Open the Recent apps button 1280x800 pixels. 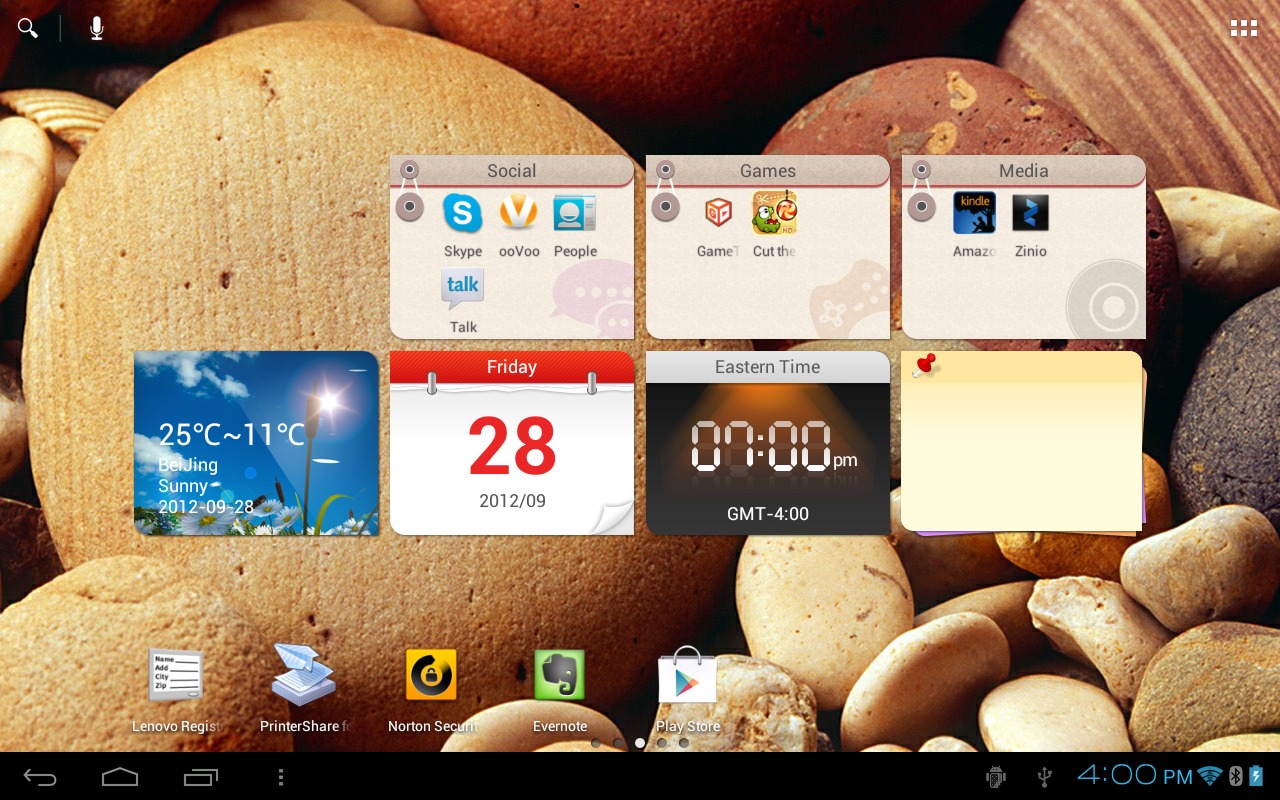click(201, 777)
